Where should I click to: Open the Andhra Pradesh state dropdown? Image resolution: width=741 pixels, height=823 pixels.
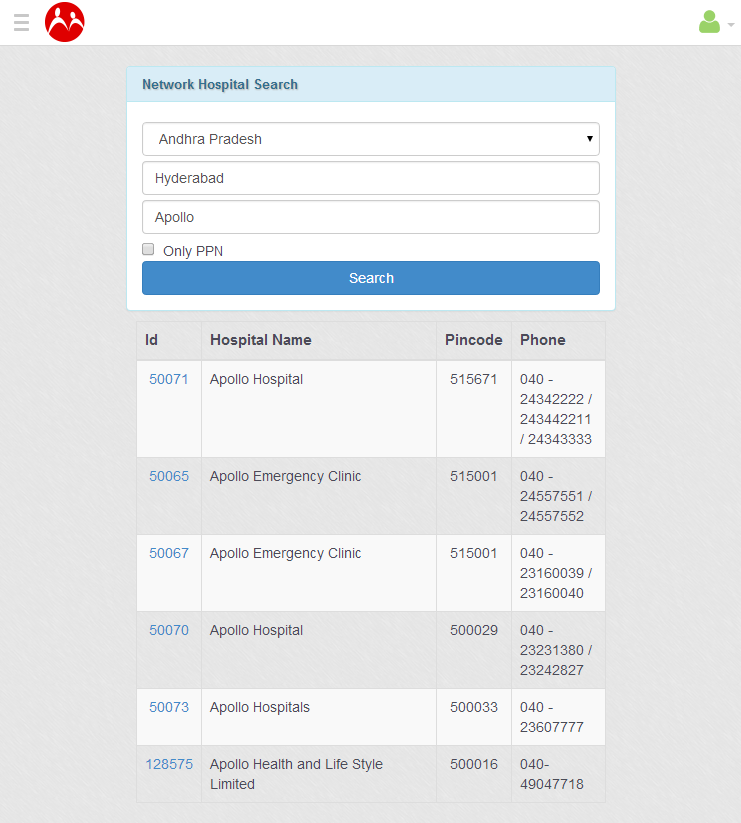(371, 139)
